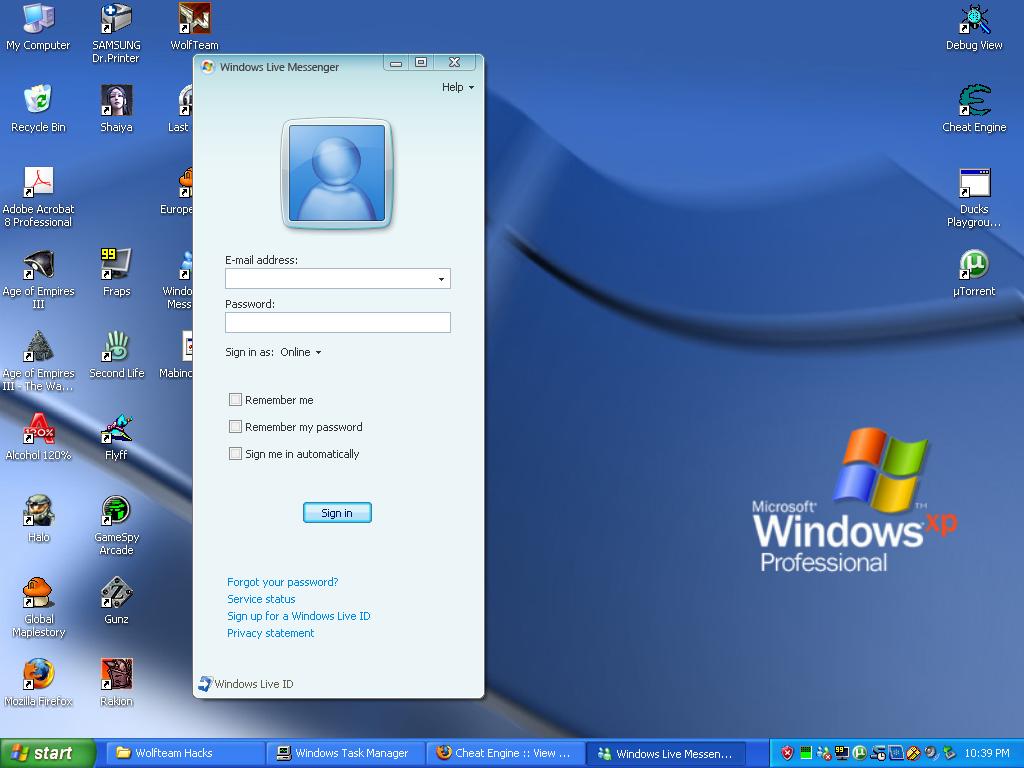
Task: Click the Gunz desktop icon
Action: (116, 600)
